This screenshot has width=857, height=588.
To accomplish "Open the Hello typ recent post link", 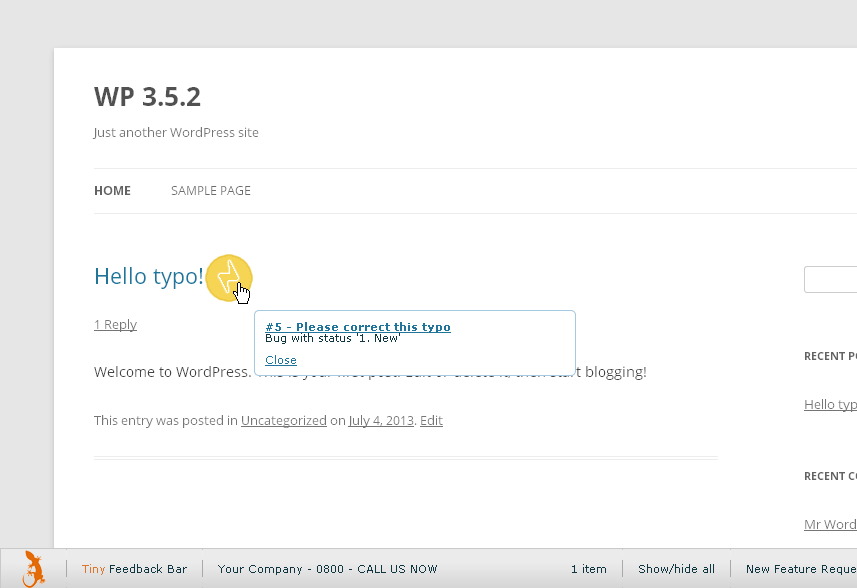I will click(830, 404).
